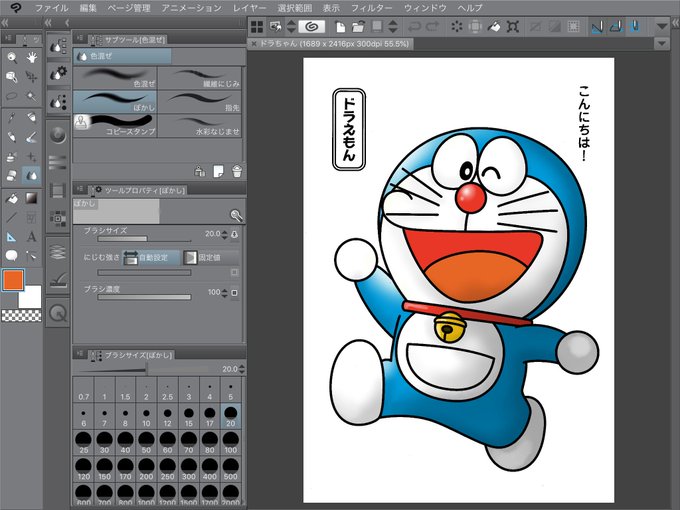Open the レイヤー menu

pos(249,8)
